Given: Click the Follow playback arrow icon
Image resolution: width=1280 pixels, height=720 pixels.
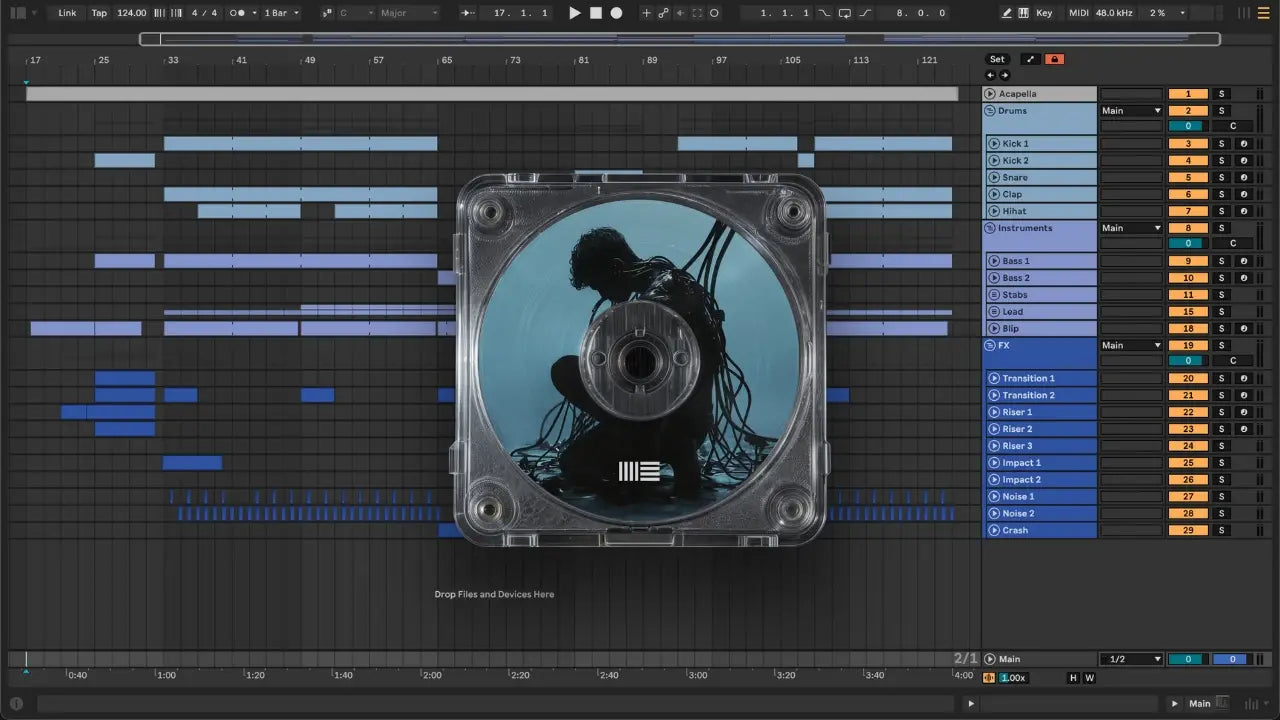Looking at the screenshot, I should (x=468, y=13).
